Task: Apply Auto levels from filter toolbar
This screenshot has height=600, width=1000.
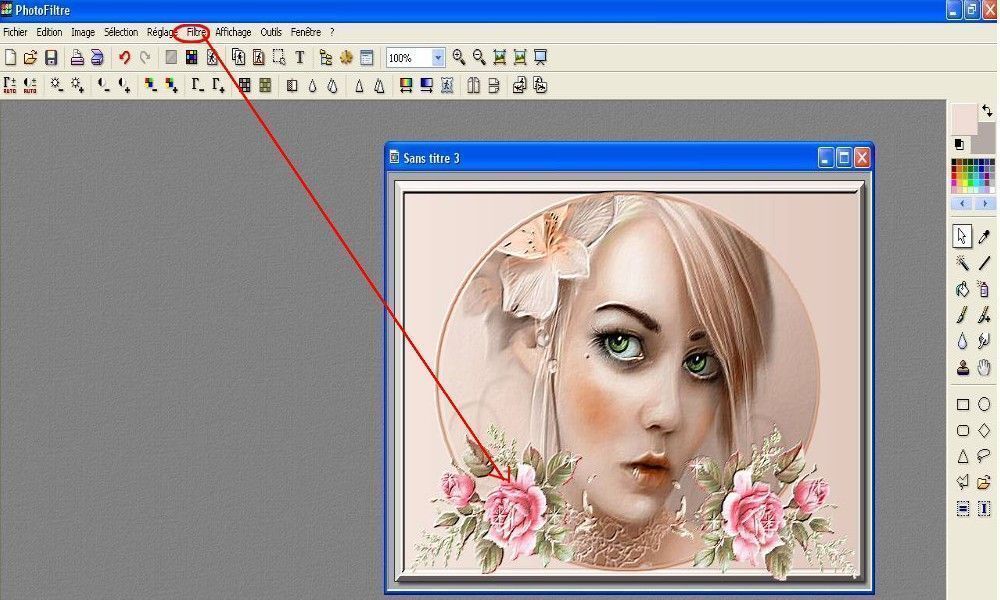Action: pyautogui.click(x=10, y=85)
